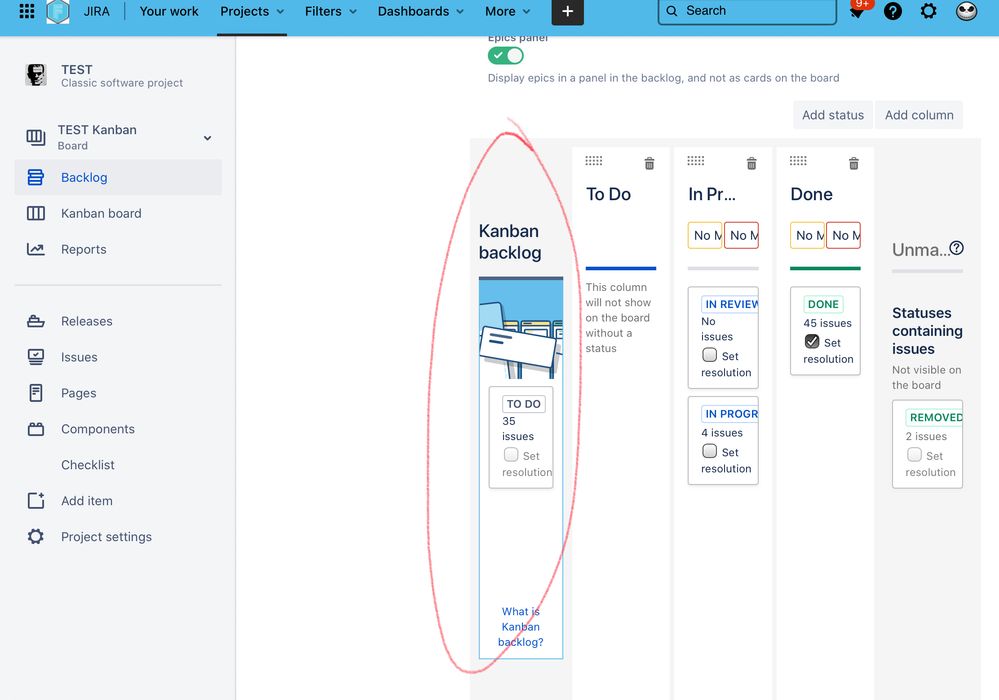Screen dimensions: 999x700
Task: Click the IN REVIEW status card
Action: [x=723, y=338]
